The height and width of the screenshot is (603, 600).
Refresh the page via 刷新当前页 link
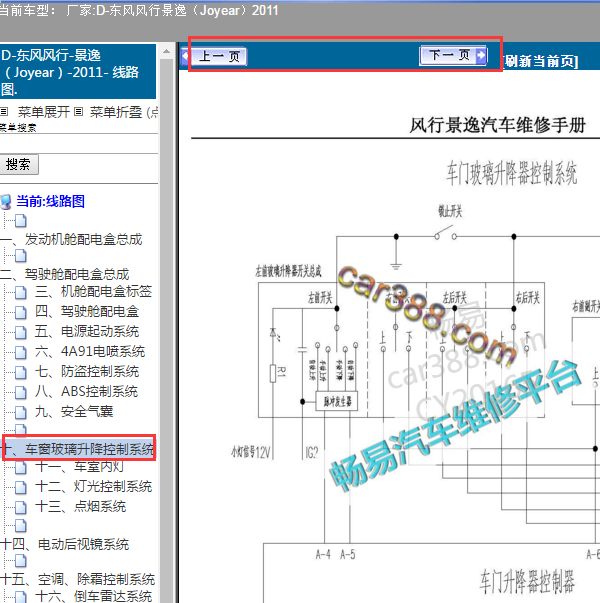[540, 61]
